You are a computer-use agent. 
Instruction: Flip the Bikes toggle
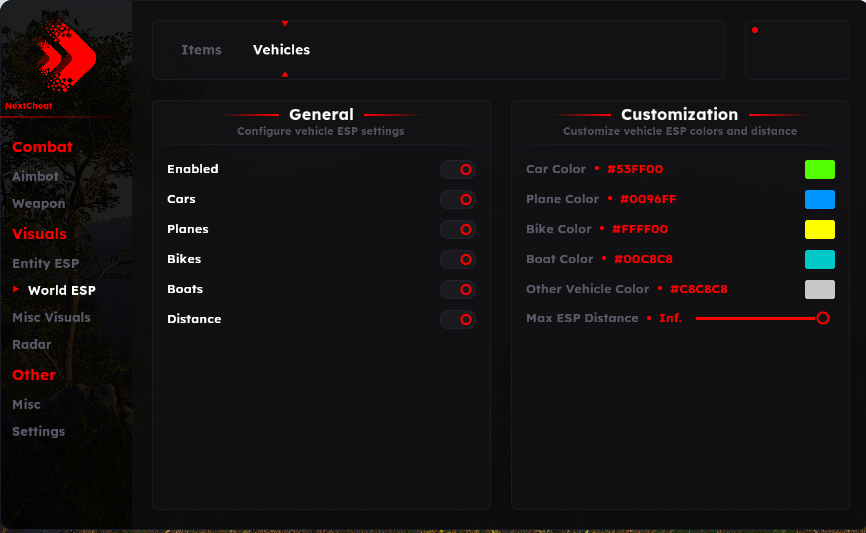coord(458,259)
